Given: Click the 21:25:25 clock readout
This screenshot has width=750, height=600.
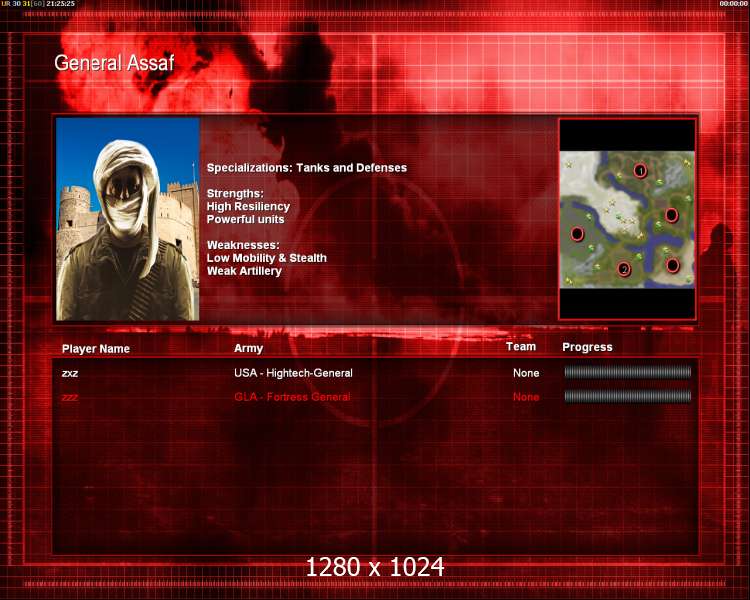Looking at the screenshot, I should (x=60, y=4).
